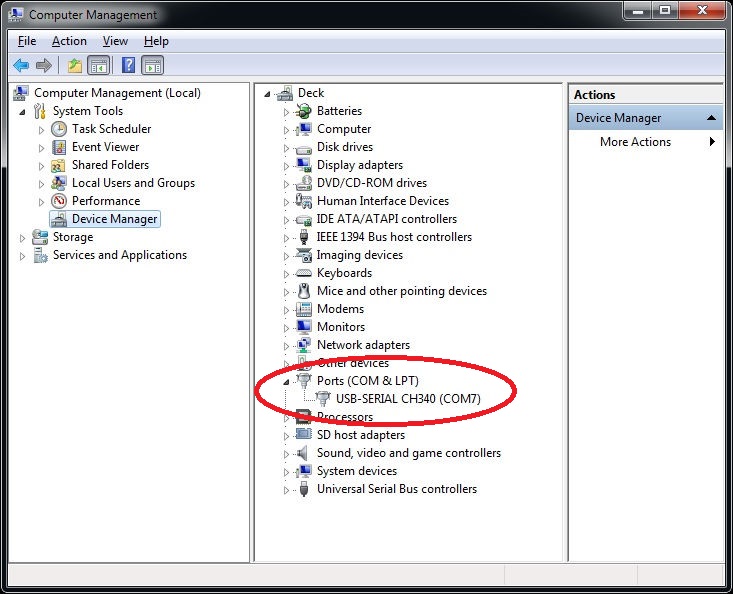Toggle the Show/Hide Action Pane button
733x594 pixels.
[153, 65]
